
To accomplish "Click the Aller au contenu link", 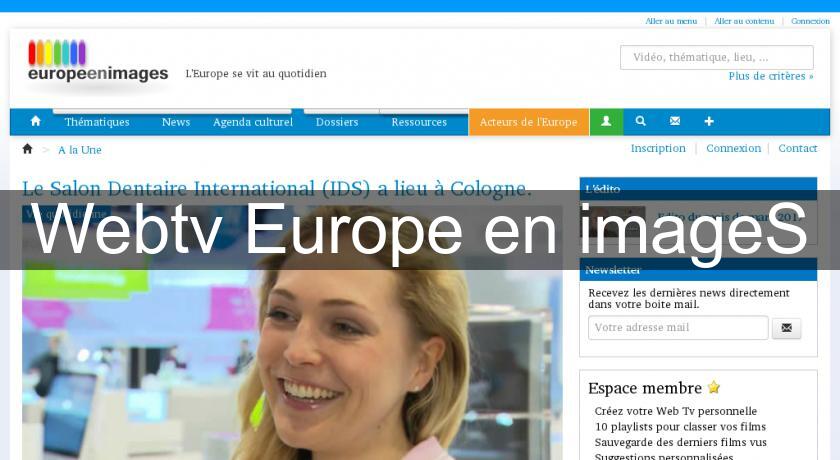I will click(744, 21).
